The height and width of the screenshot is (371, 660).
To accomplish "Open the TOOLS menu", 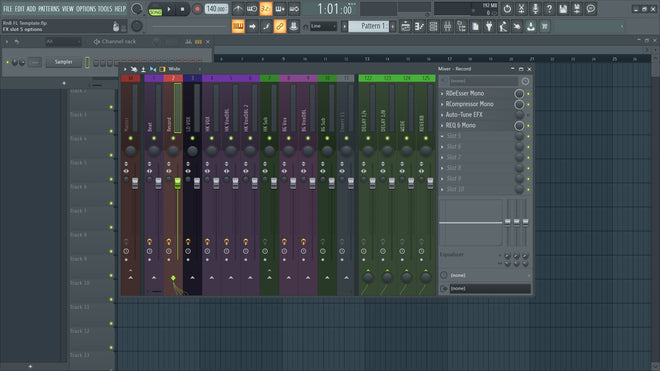I will click(105, 9).
